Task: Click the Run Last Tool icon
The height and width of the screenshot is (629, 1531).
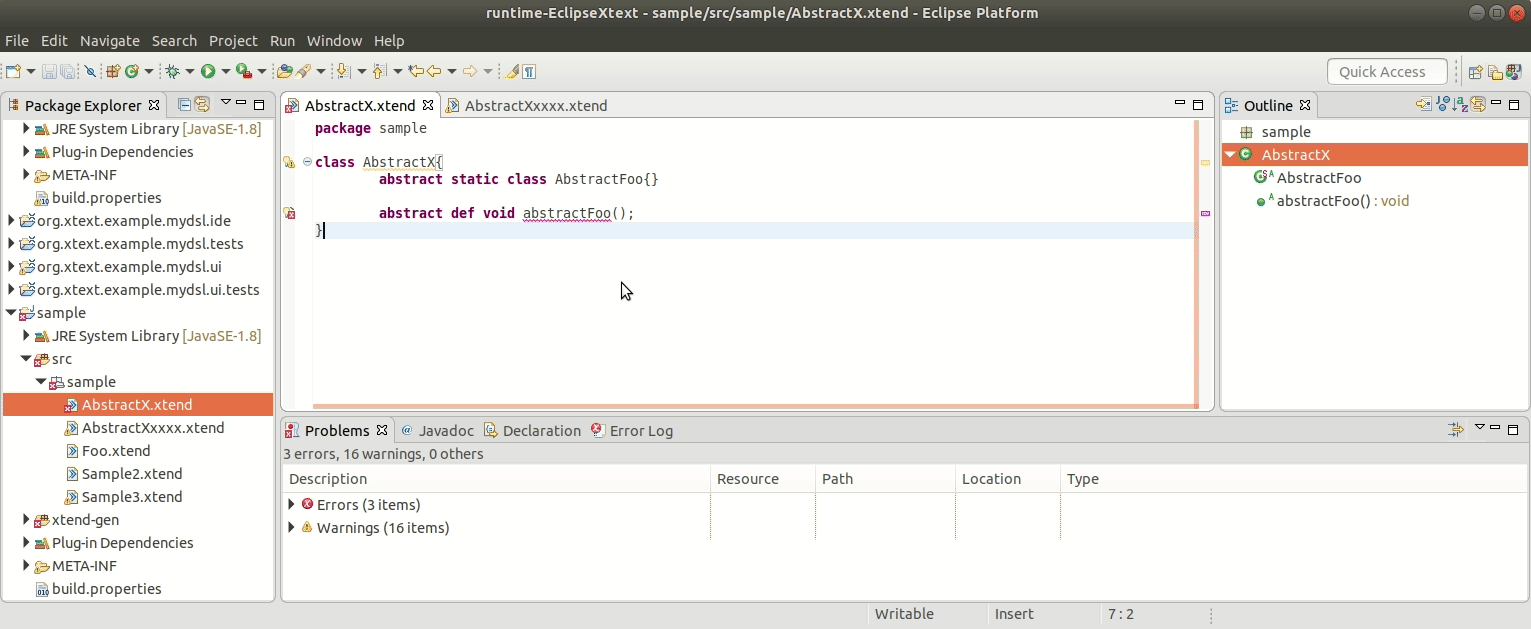Action: coord(243,71)
